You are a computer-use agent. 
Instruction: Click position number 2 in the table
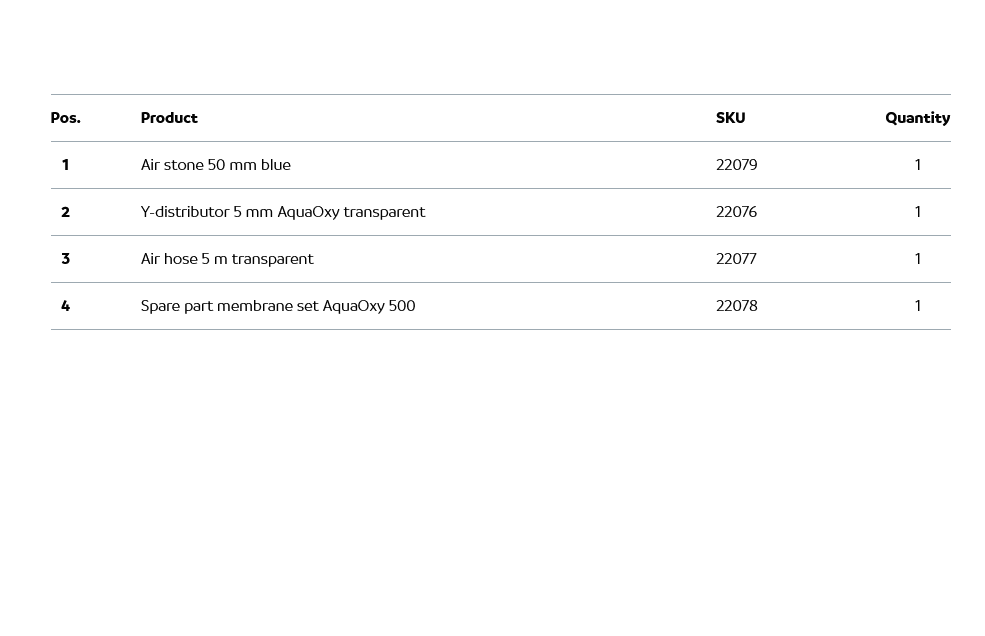(x=65, y=212)
